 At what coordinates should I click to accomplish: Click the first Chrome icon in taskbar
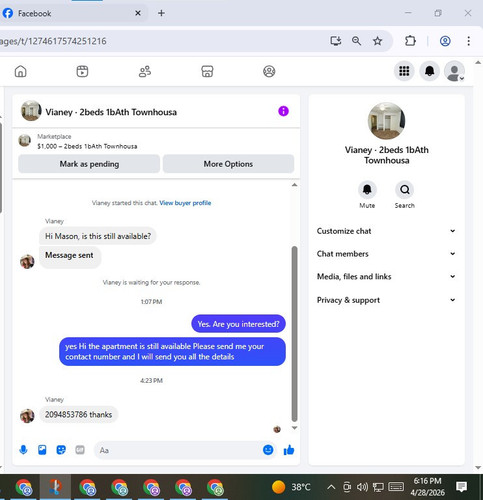tap(24, 488)
